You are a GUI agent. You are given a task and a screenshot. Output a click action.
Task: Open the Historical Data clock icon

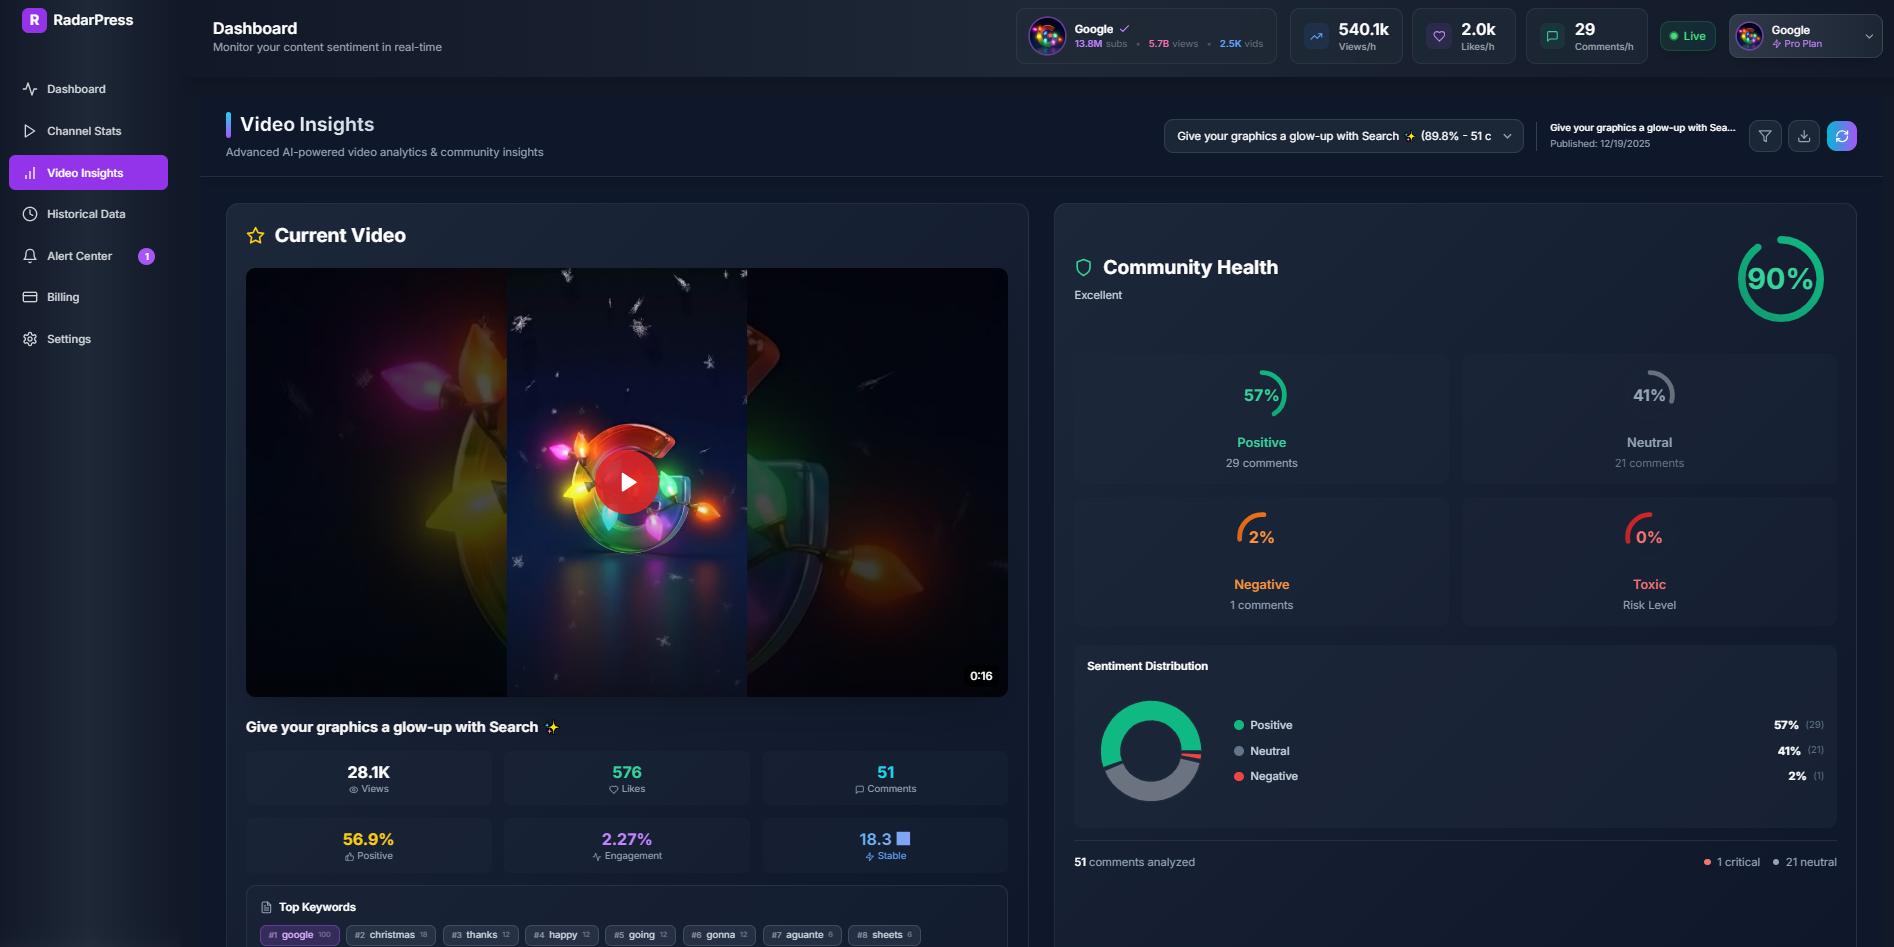(x=31, y=213)
